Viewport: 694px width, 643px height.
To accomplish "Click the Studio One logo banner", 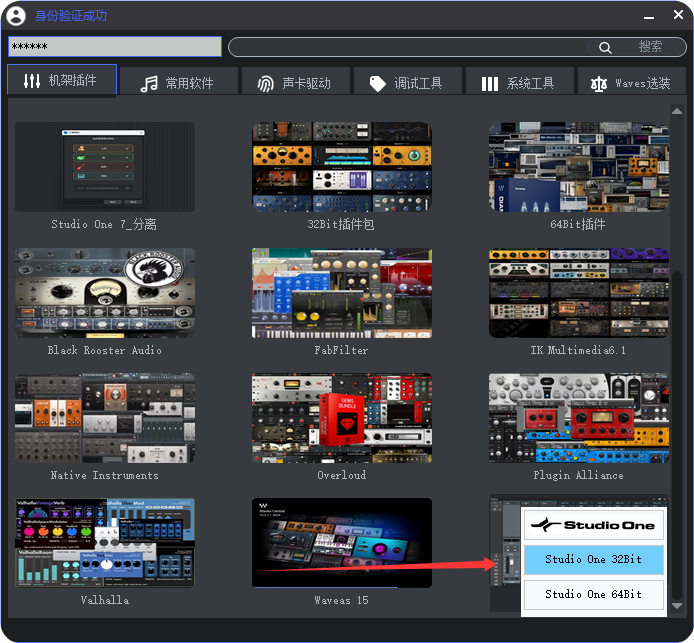I will pos(594,525).
